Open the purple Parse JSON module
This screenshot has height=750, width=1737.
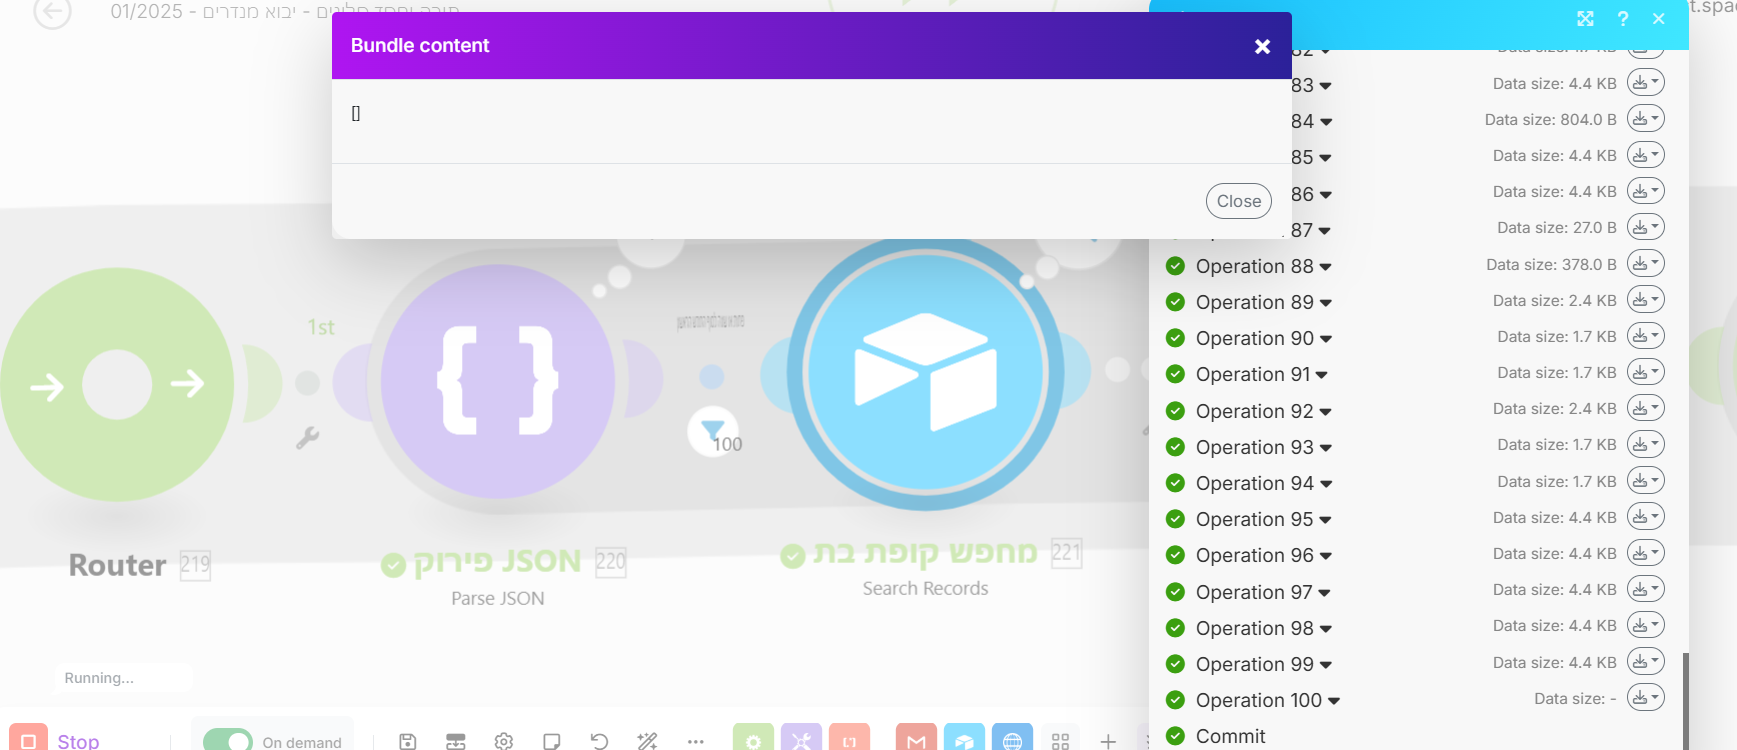pyautogui.click(x=497, y=381)
